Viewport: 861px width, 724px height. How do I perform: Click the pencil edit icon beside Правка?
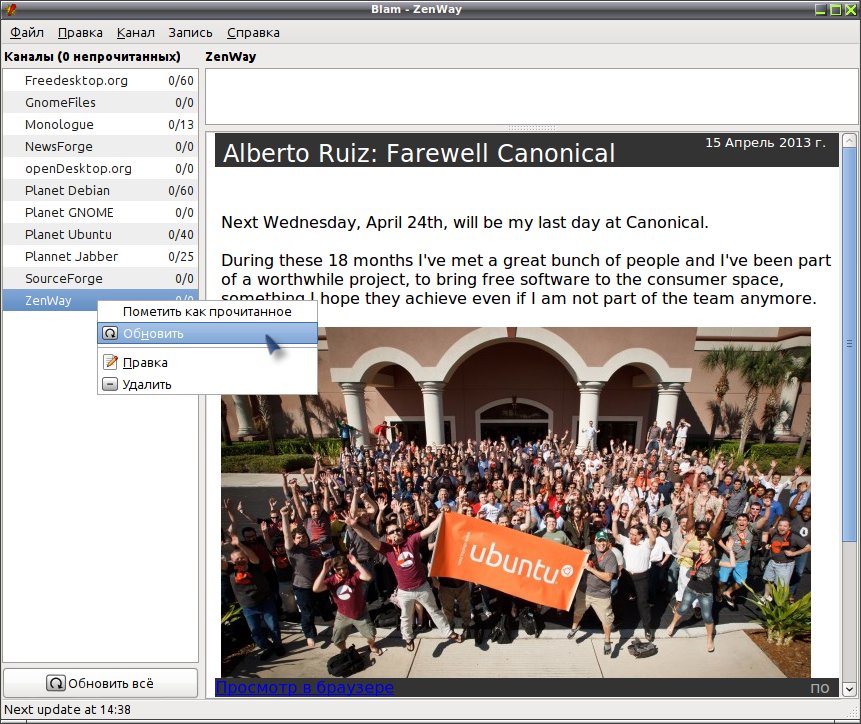(x=110, y=362)
